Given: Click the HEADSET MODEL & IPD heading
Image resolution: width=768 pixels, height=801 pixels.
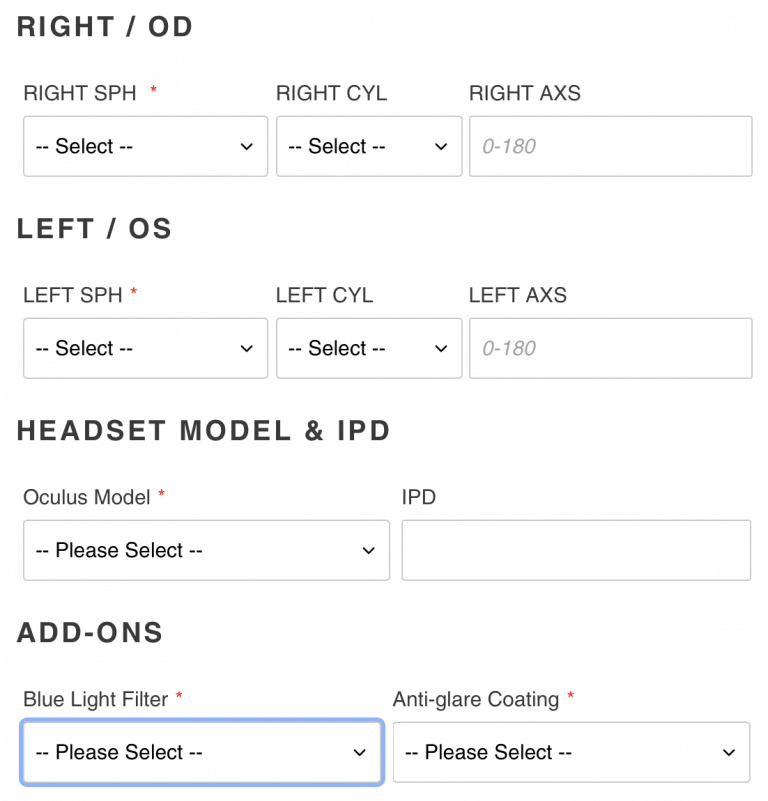Looking at the screenshot, I should click(x=204, y=430).
